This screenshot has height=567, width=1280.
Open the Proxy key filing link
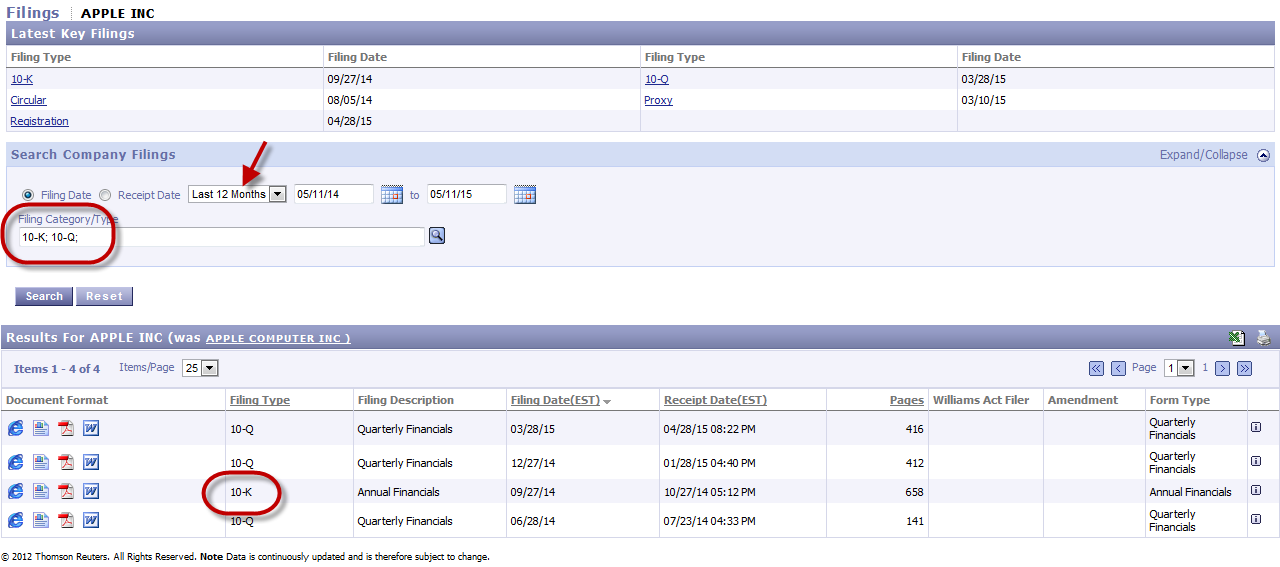659,100
